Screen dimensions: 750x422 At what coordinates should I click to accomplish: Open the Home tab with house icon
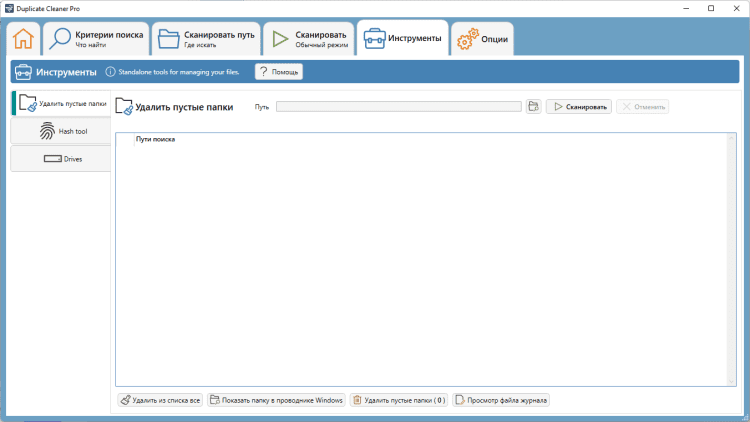coord(23,39)
